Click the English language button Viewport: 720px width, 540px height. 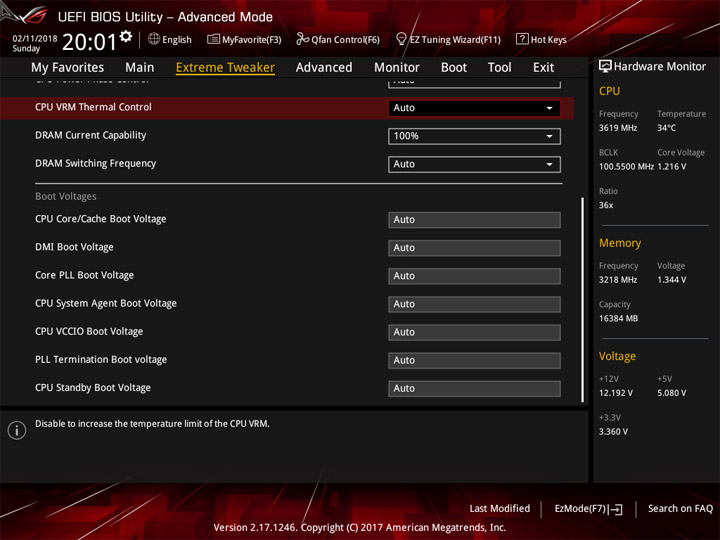170,39
